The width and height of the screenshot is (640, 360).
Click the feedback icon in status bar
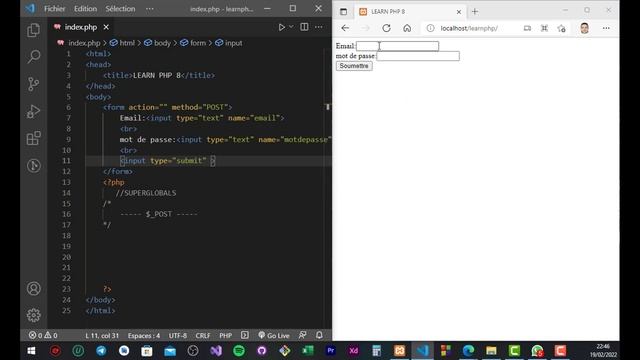(302, 335)
